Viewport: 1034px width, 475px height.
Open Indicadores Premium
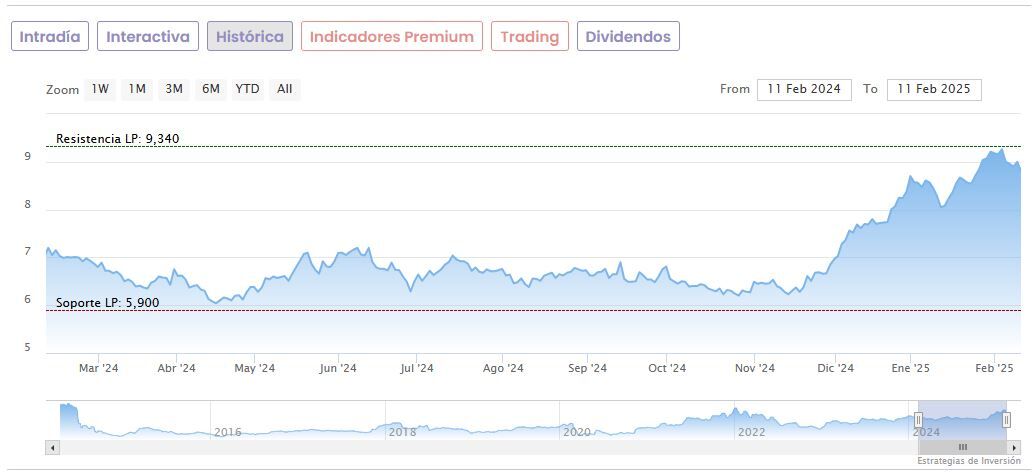click(391, 37)
